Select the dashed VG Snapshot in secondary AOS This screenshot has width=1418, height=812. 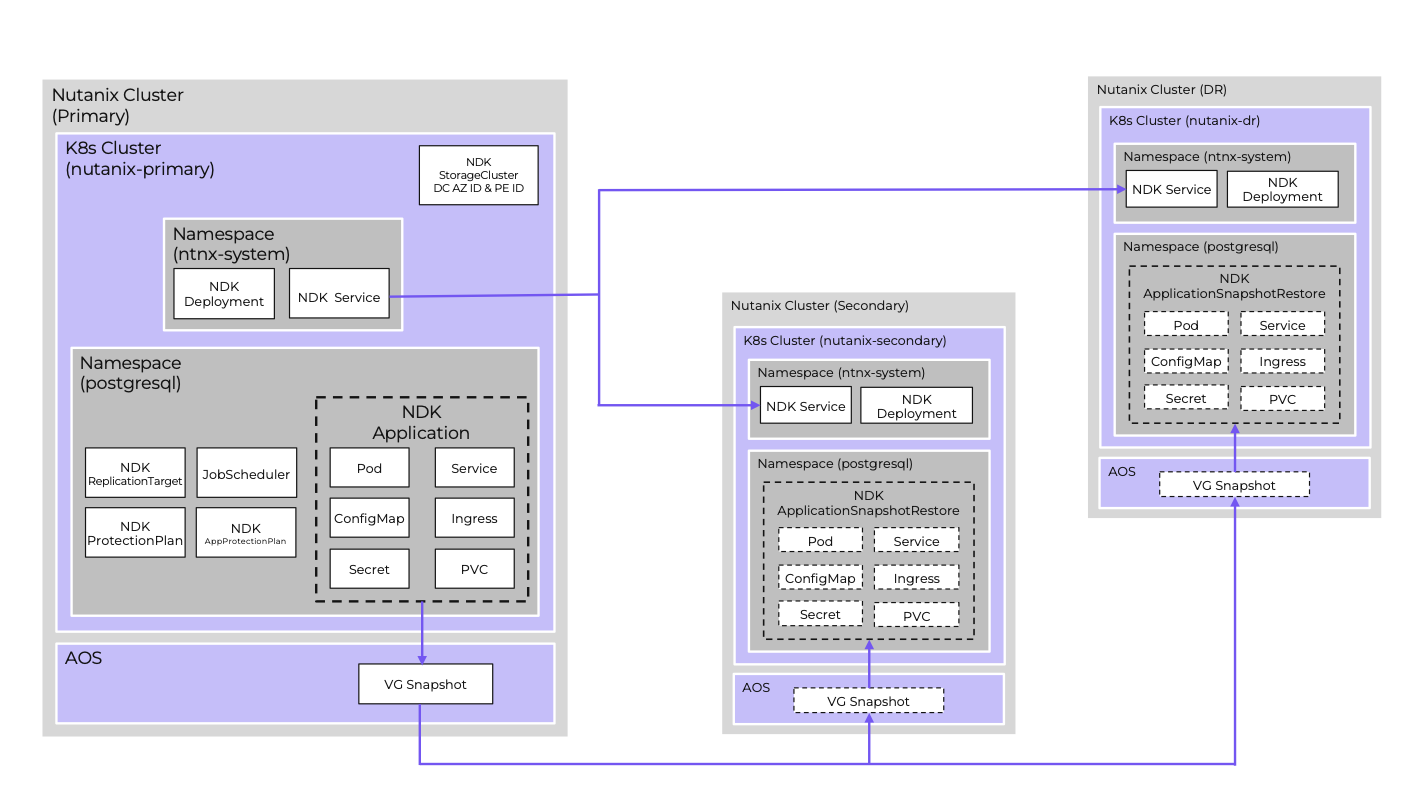(868, 701)
